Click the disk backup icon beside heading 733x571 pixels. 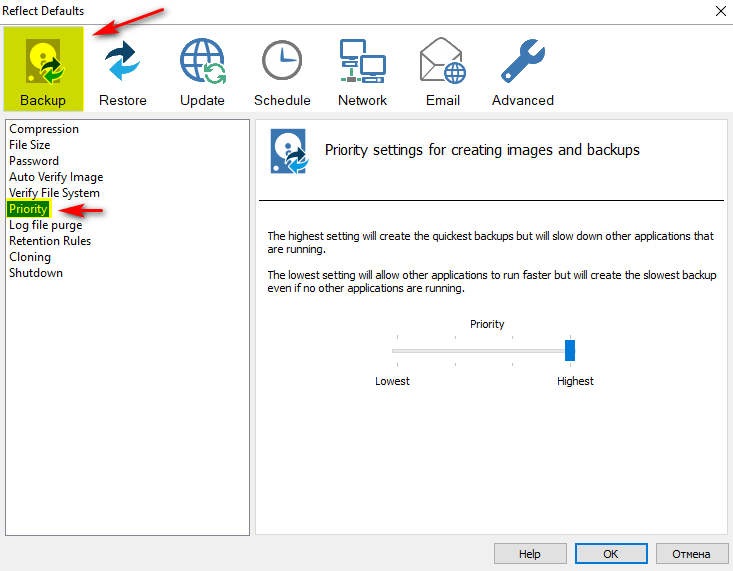[289, 151]
